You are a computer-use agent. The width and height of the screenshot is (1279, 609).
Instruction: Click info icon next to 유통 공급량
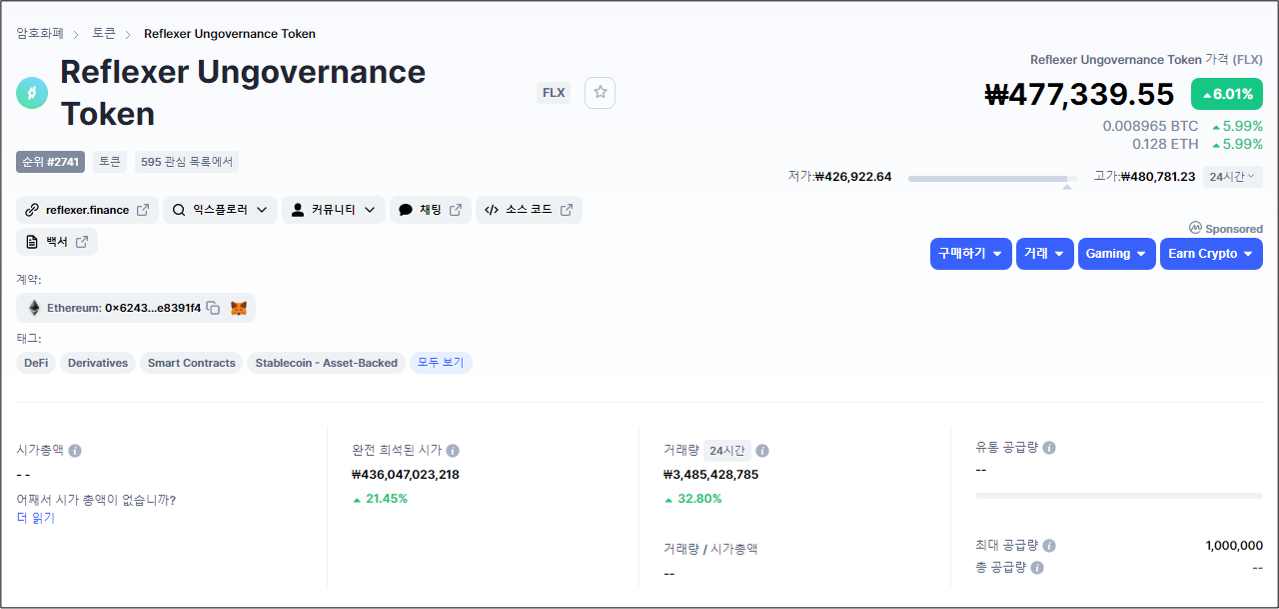tap(1049, 448)
